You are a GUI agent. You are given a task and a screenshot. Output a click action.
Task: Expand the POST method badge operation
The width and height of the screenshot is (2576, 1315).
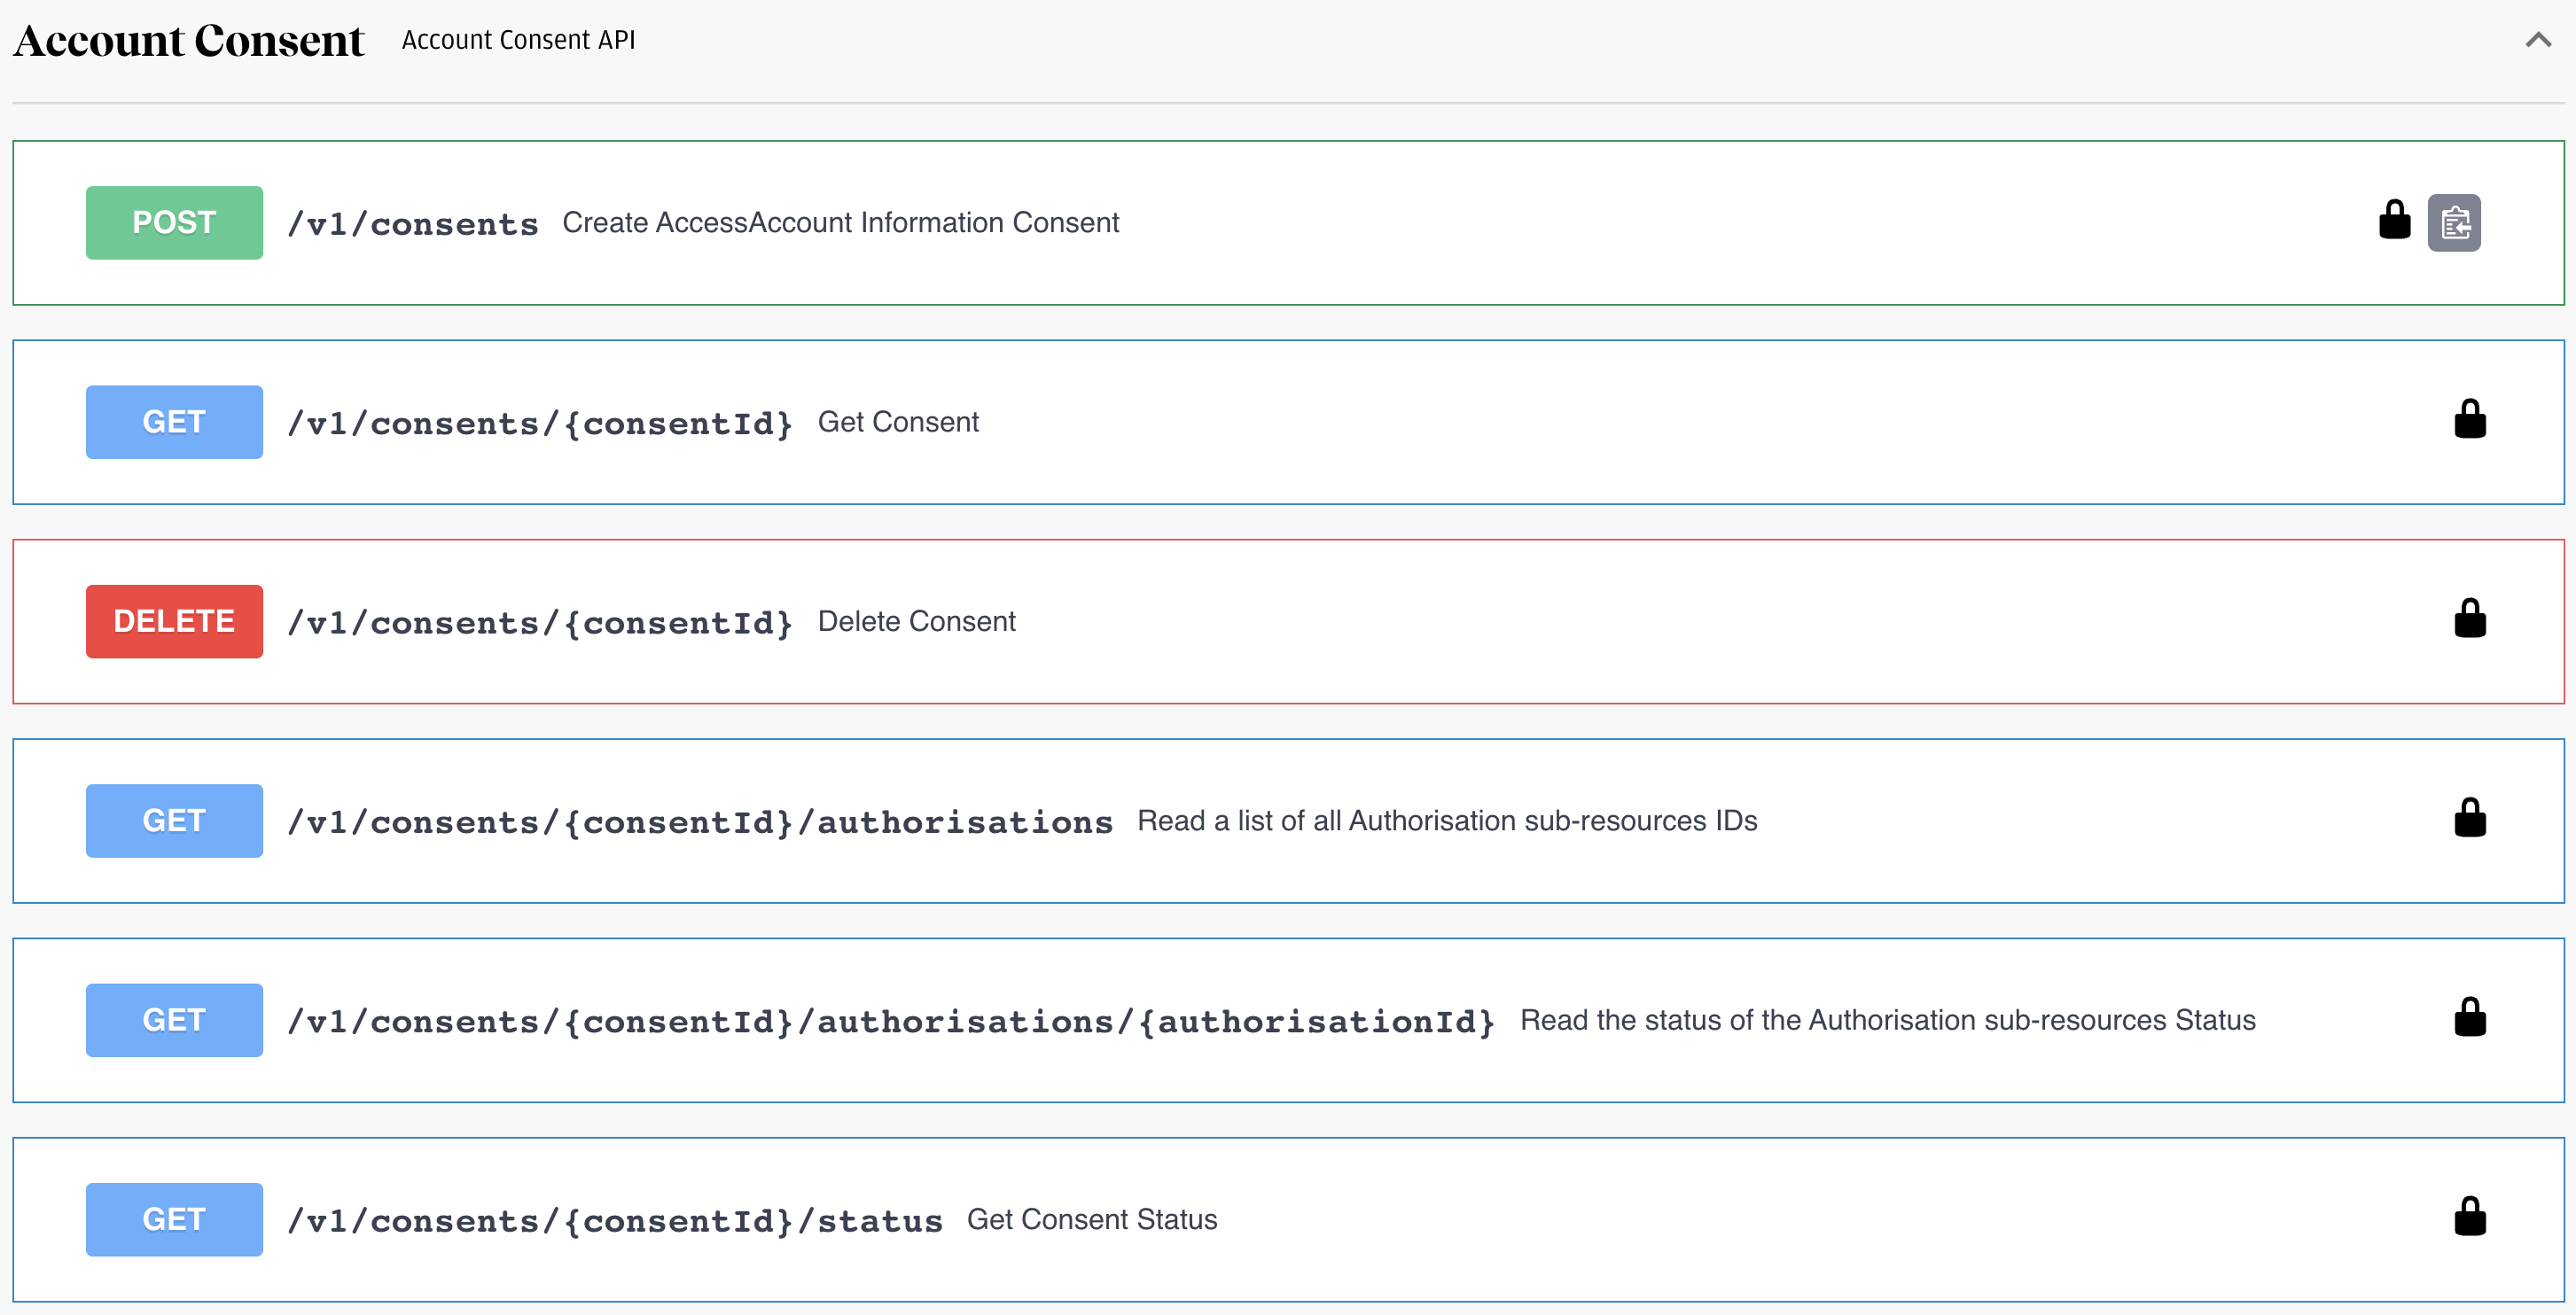click(x=174, y=223)
